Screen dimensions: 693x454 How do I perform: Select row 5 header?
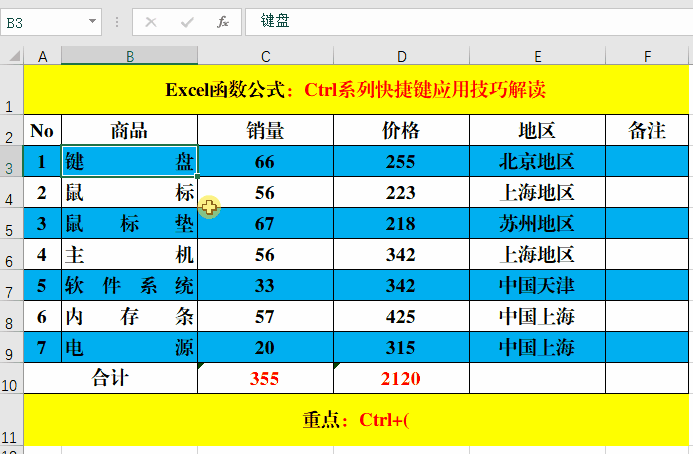pyautogui.click(x=11, y=223)
